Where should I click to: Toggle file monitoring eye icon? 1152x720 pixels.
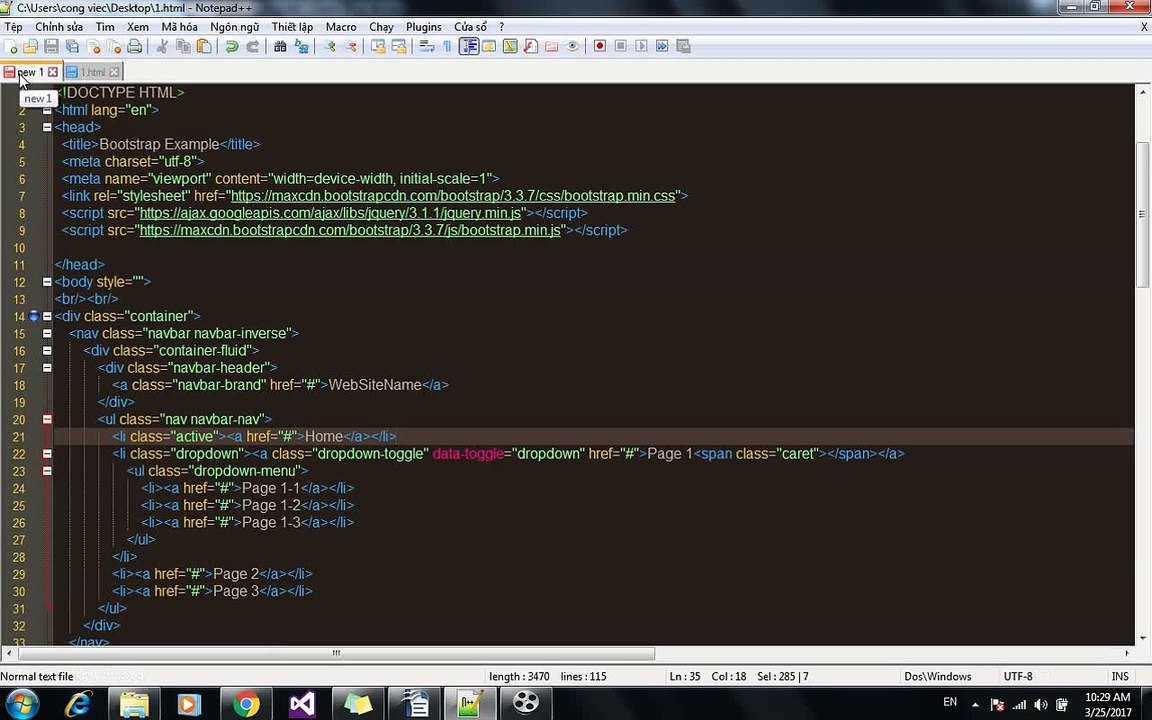[x=573, y=46]
